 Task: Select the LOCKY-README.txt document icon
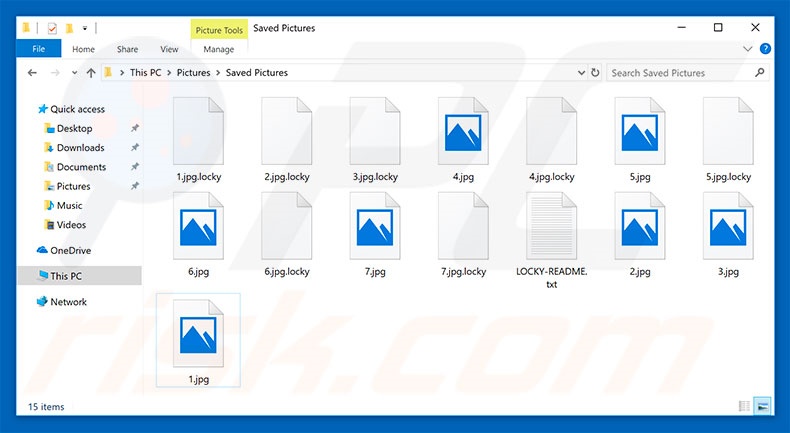click(552, 226)
